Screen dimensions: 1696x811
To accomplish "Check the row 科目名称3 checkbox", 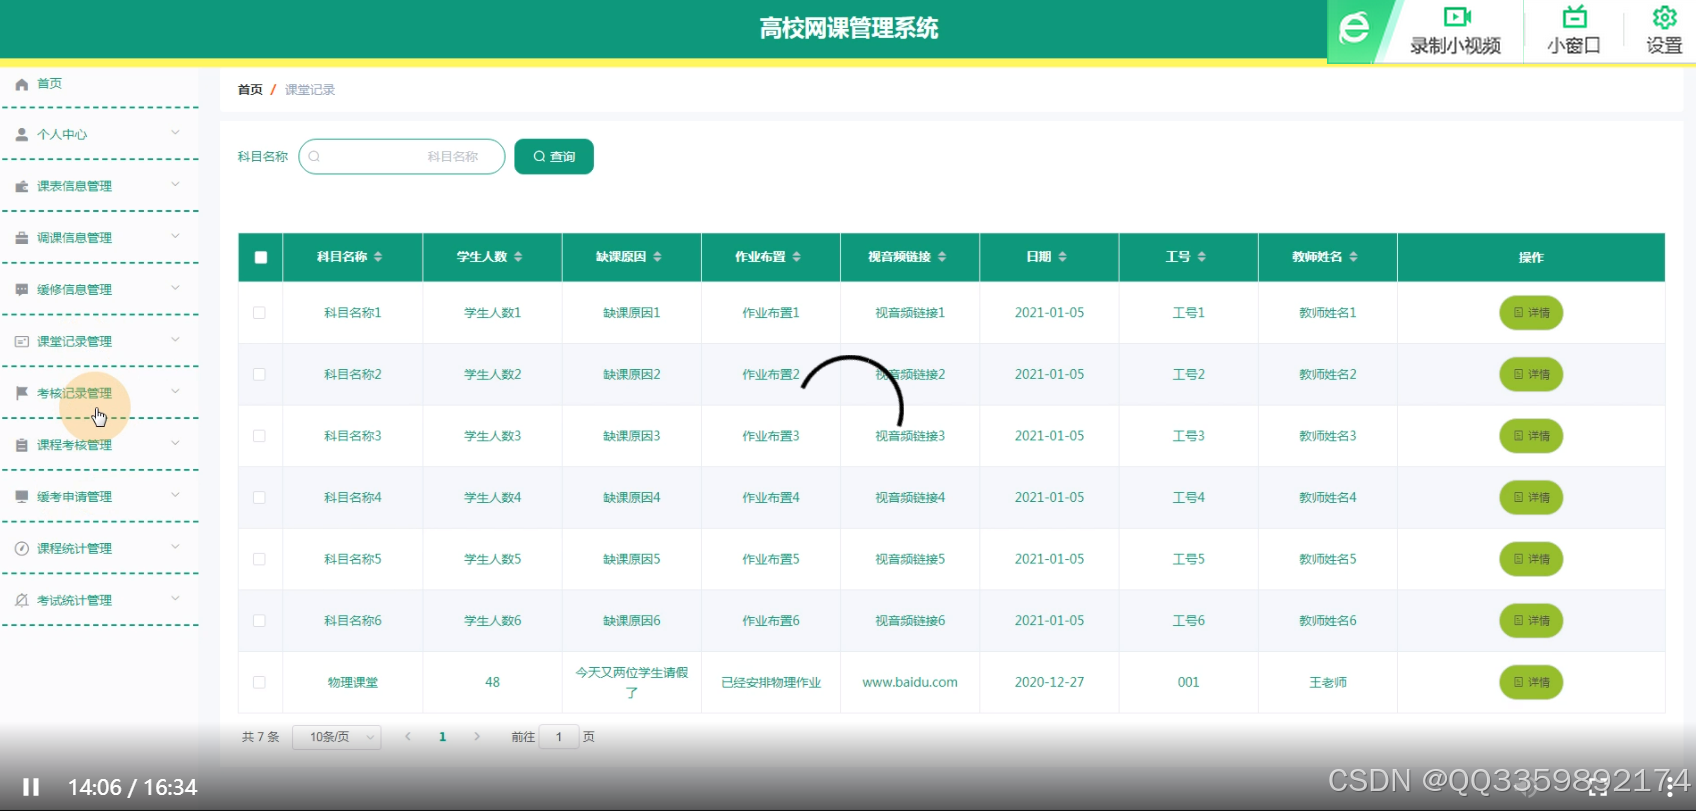I will (259, 436).
